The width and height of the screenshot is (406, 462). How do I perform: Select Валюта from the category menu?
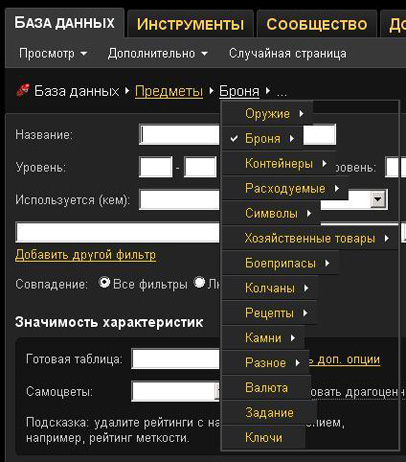pyautogui.click(x=266, y=387)
